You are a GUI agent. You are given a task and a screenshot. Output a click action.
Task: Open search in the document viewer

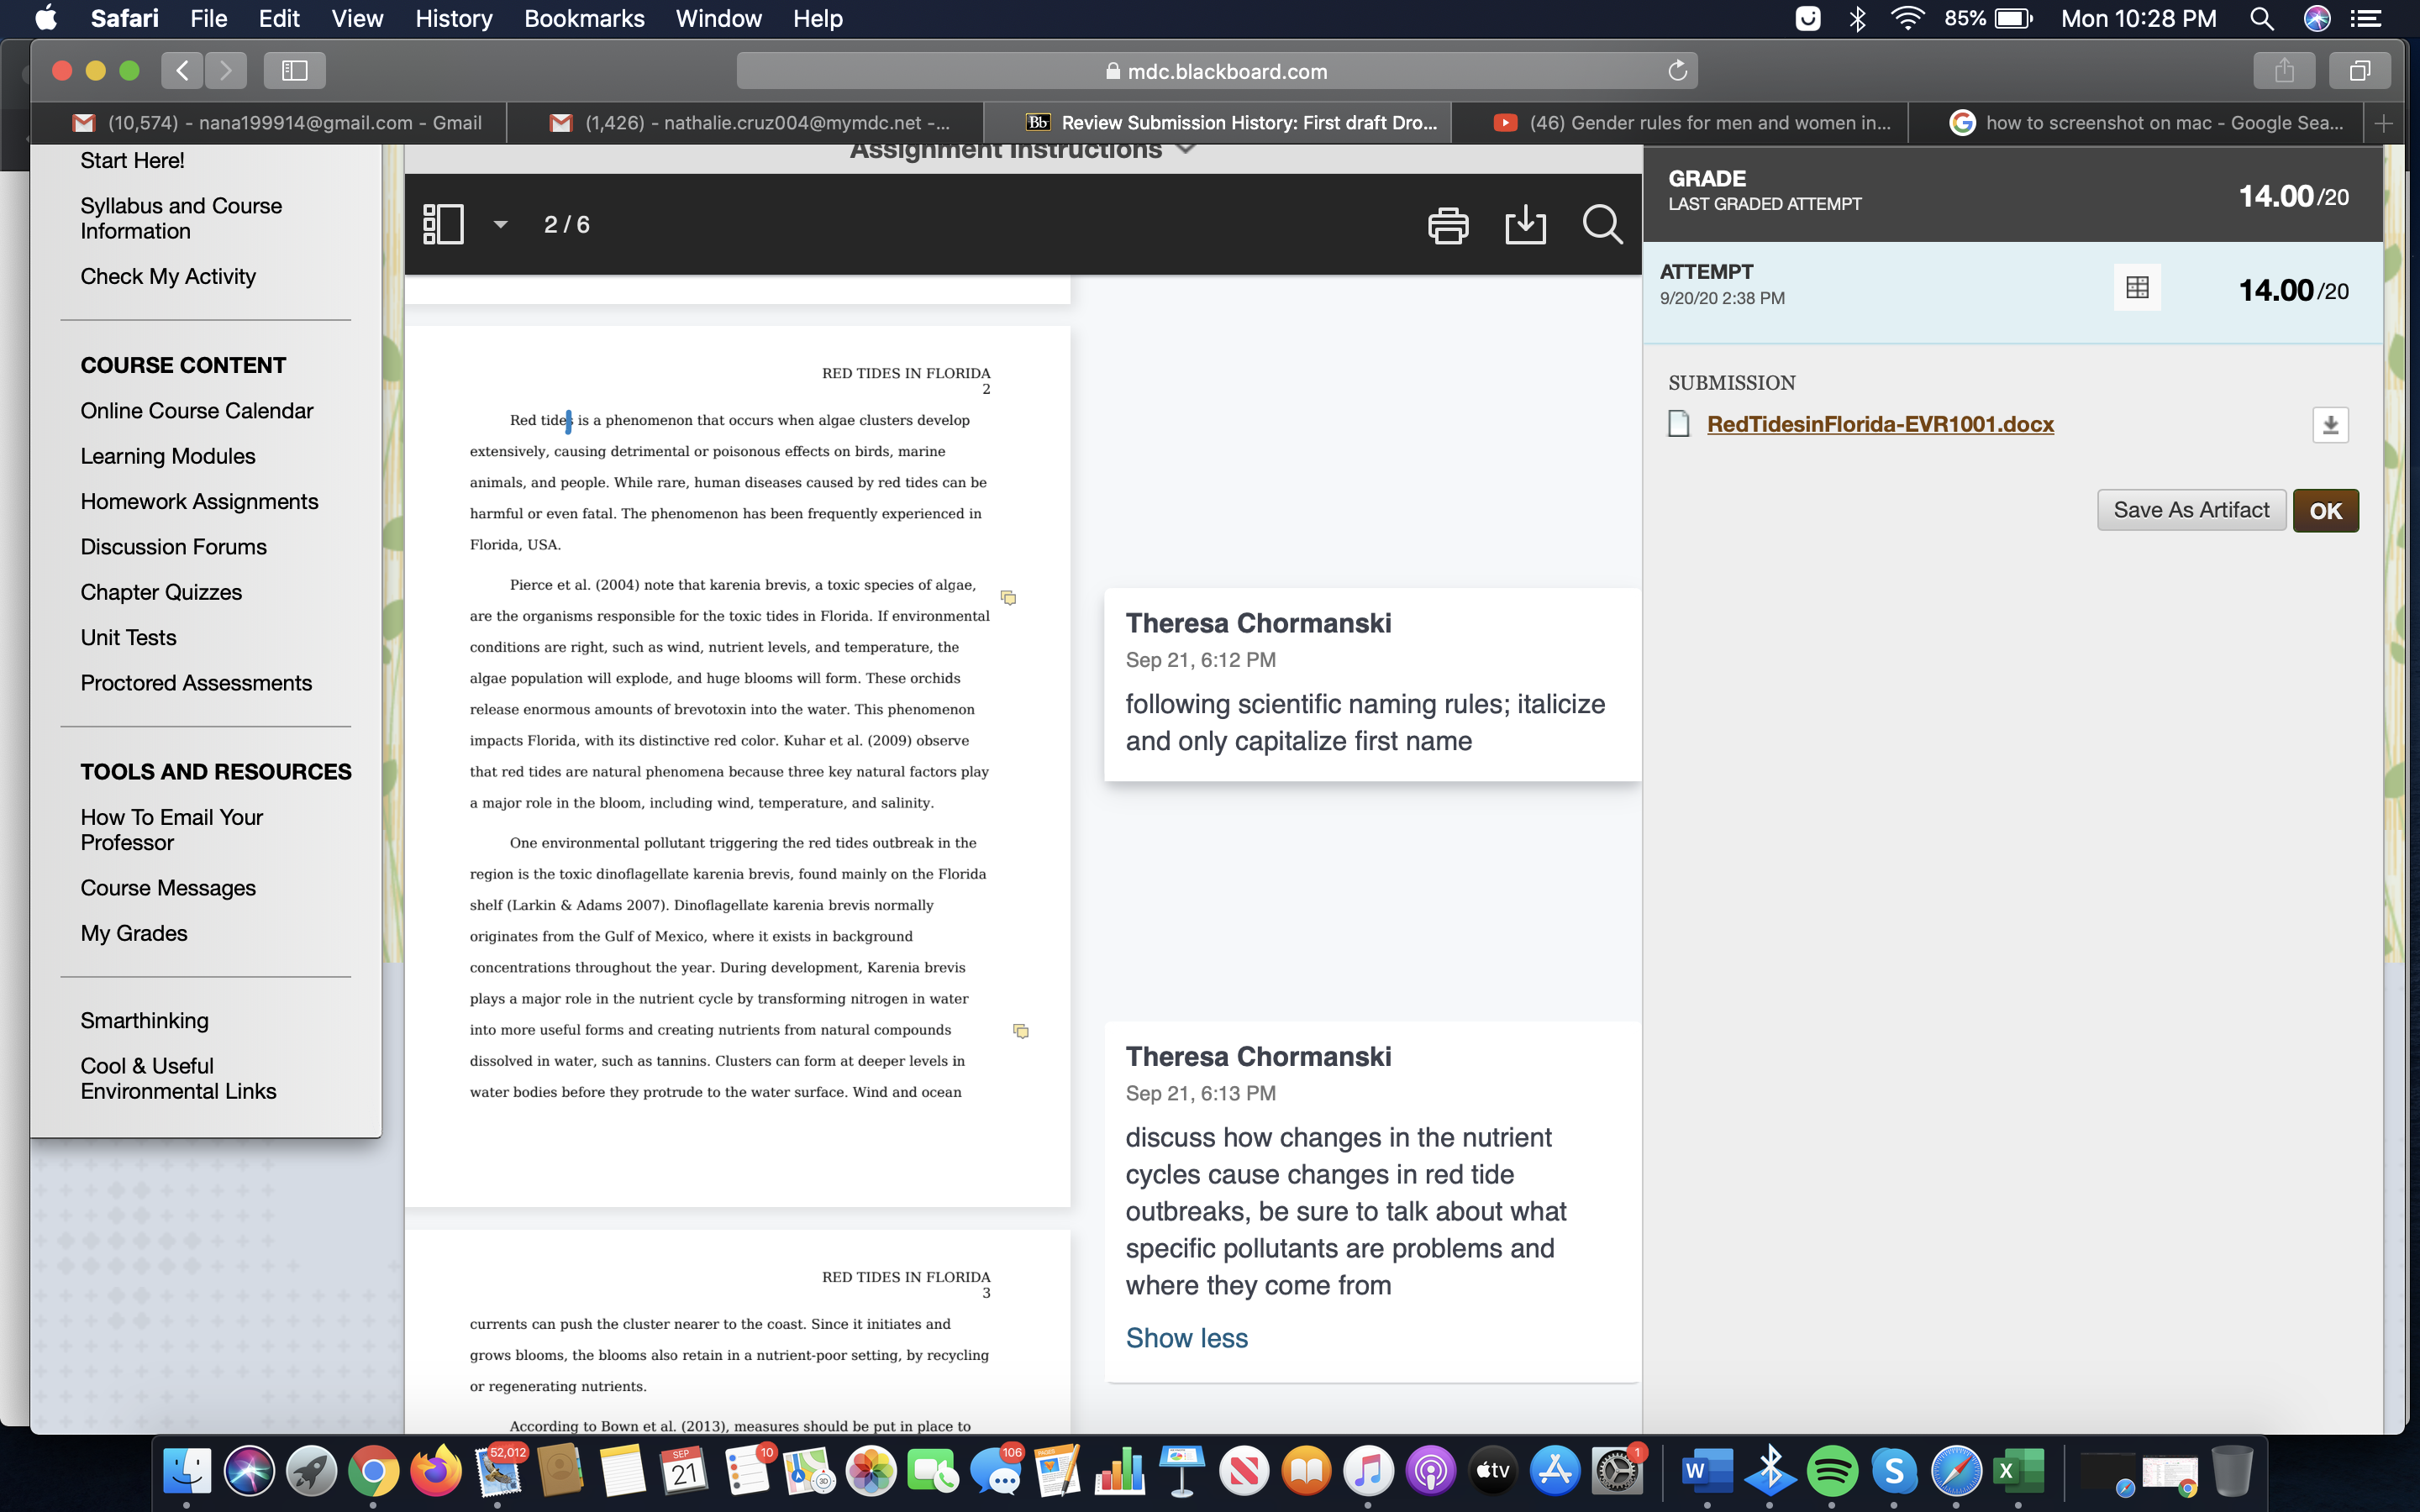pyautogui.click(x=1602, y=225)
